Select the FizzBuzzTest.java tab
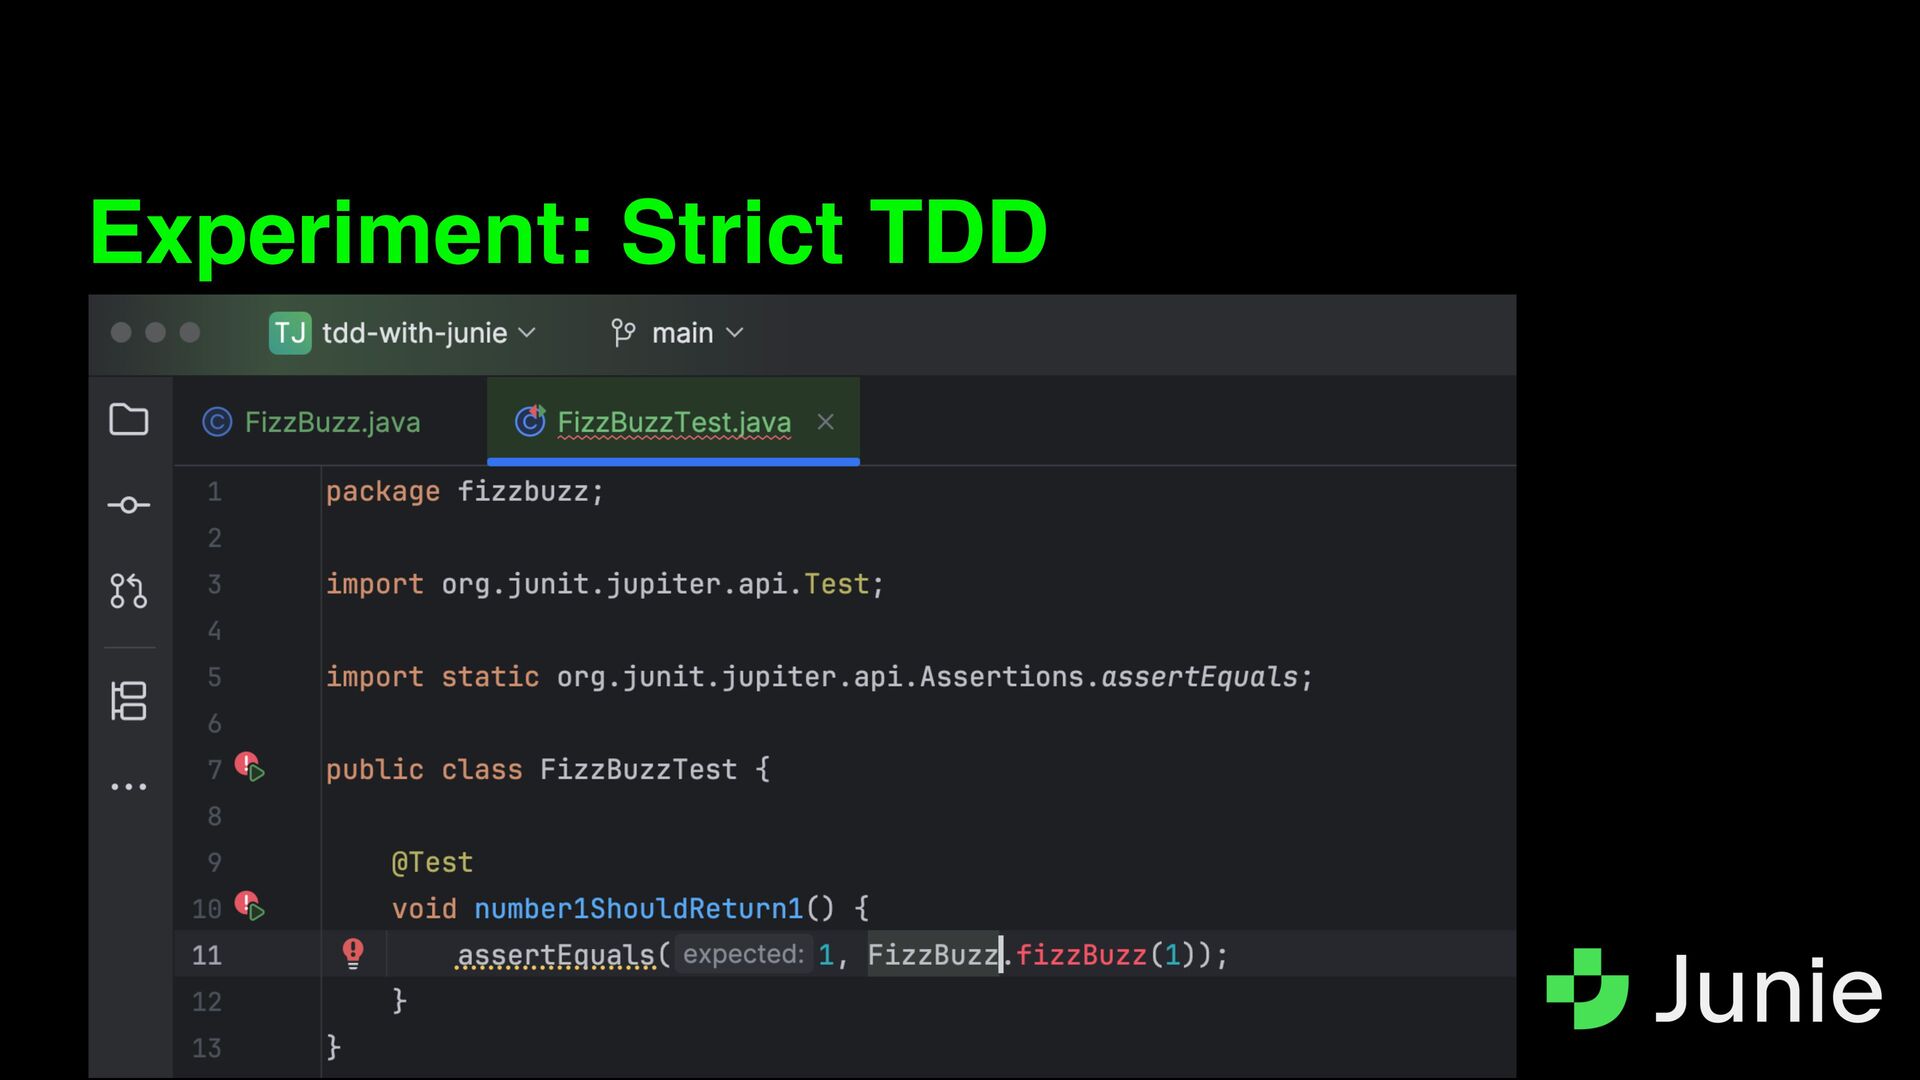The height and width of the screenshot is (1080, 1920). (673, 422)
